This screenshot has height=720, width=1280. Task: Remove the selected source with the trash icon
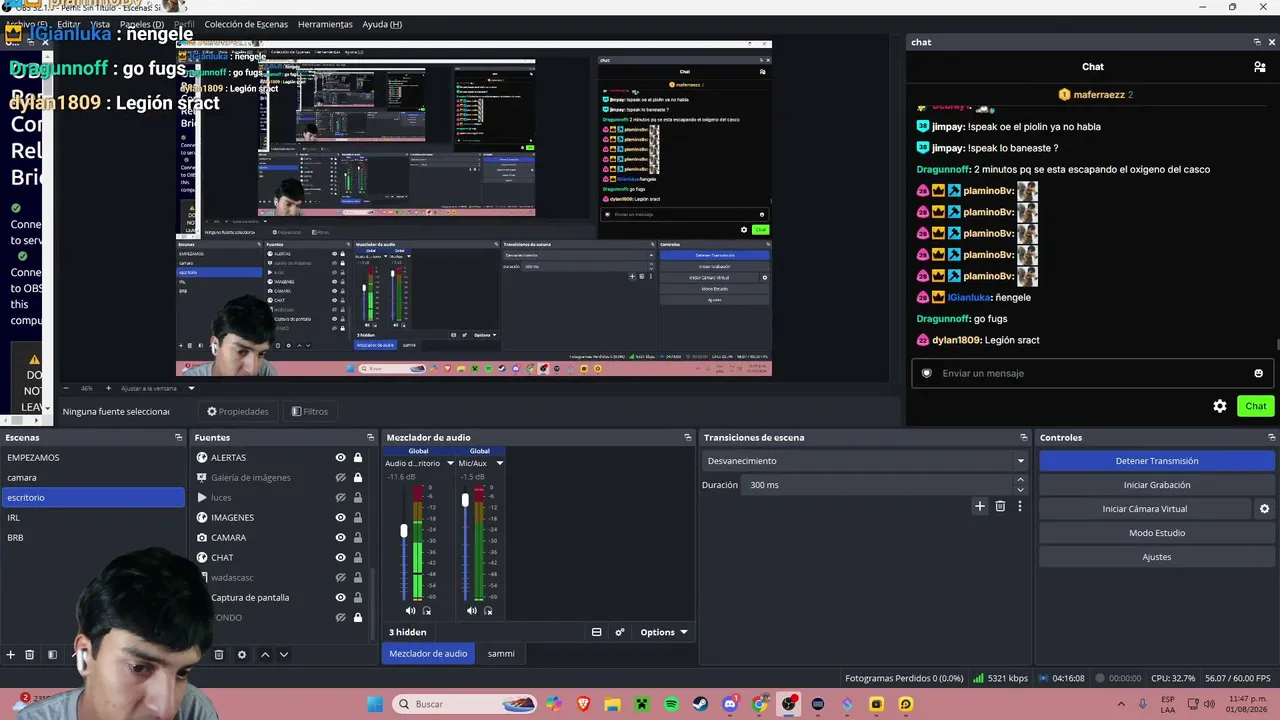[219, 655]
